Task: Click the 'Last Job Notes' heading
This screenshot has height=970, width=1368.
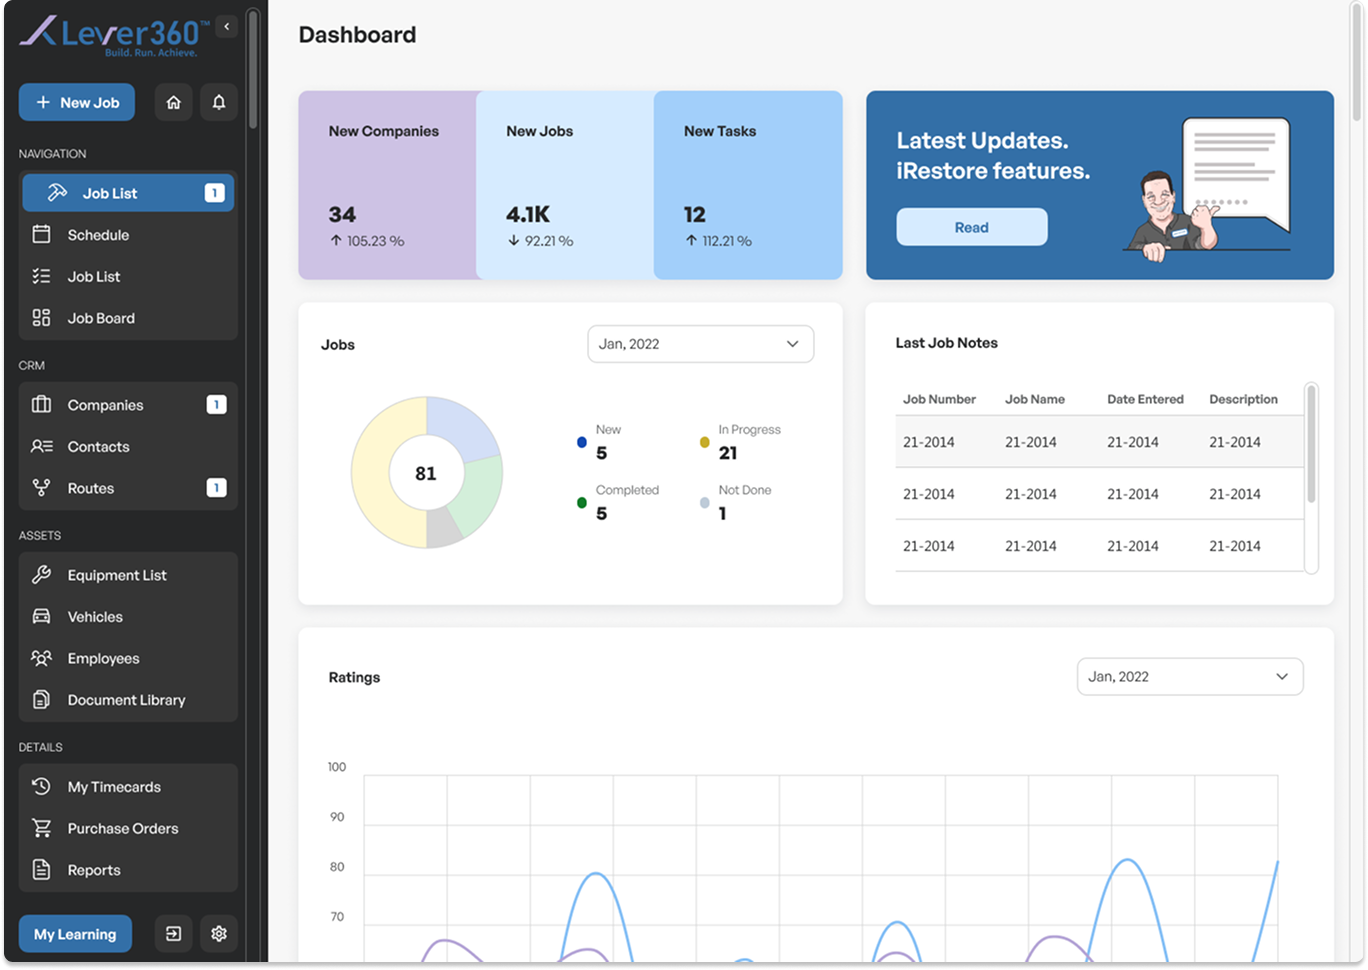Action: pyautogui.click(x=946, y=343)
